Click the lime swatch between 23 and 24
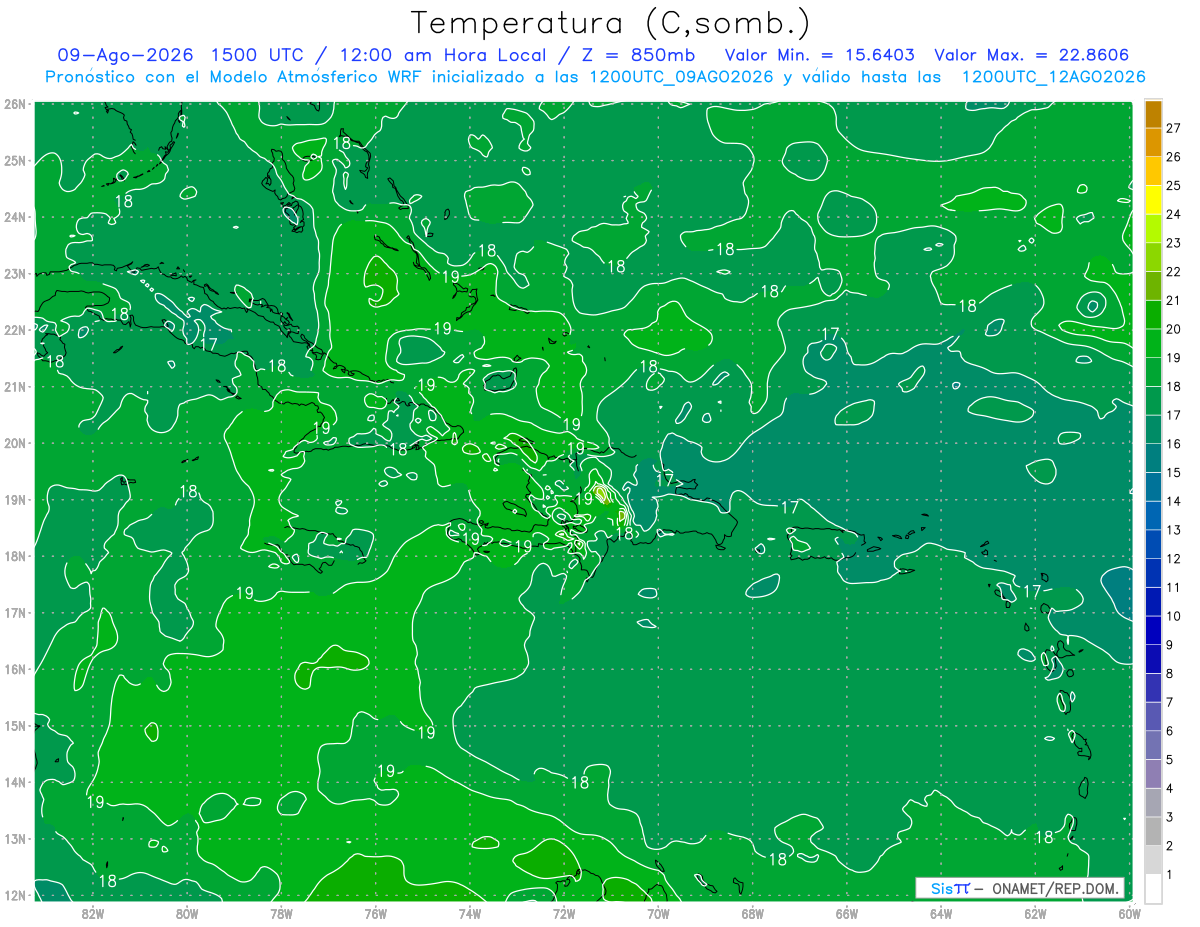The width and height of the screenshot is (1200, 927). [1153, 228]
